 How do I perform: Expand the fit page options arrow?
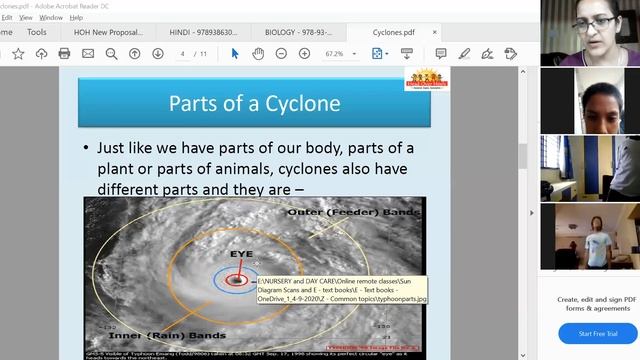tap(387, 54)
